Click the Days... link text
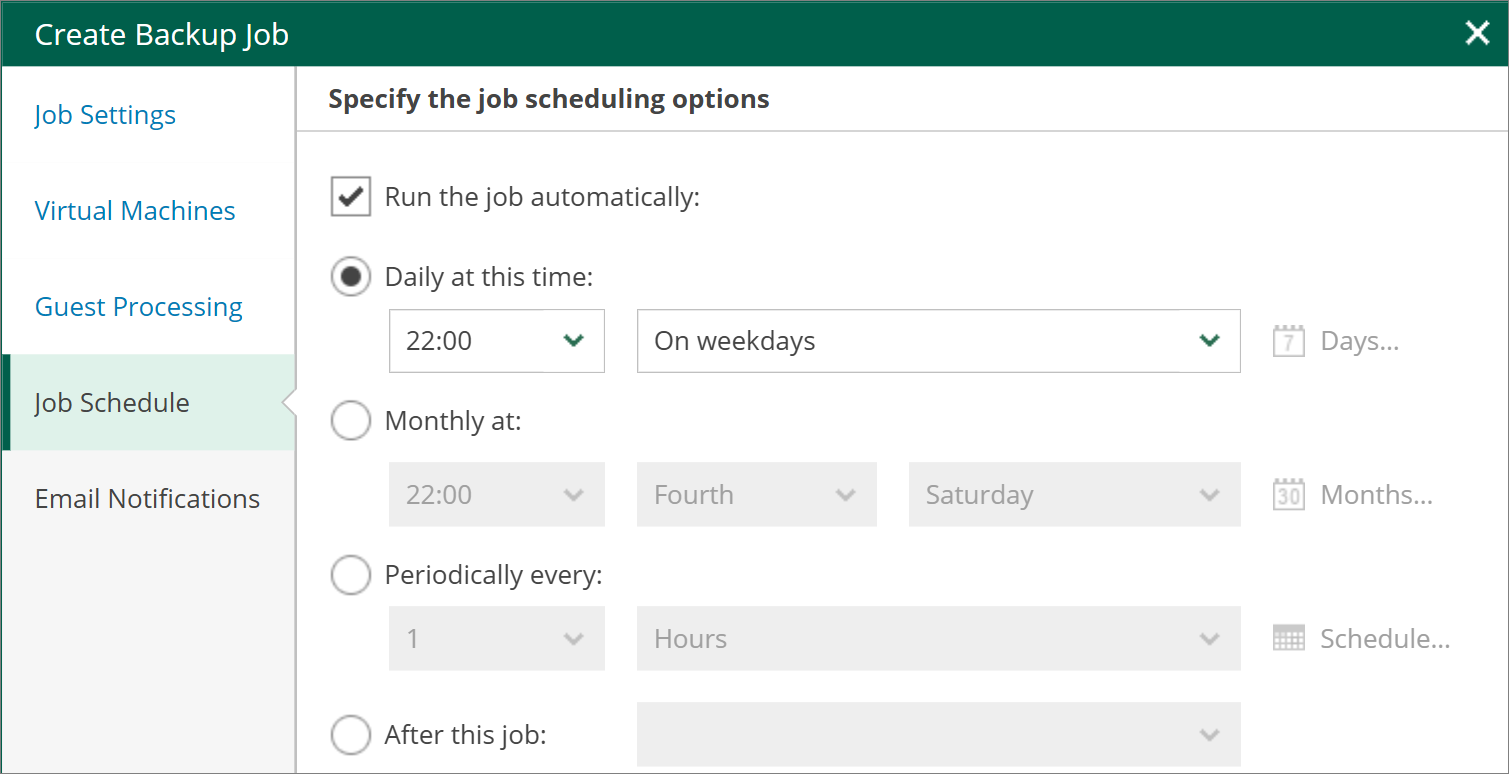 coord(1360,341)
